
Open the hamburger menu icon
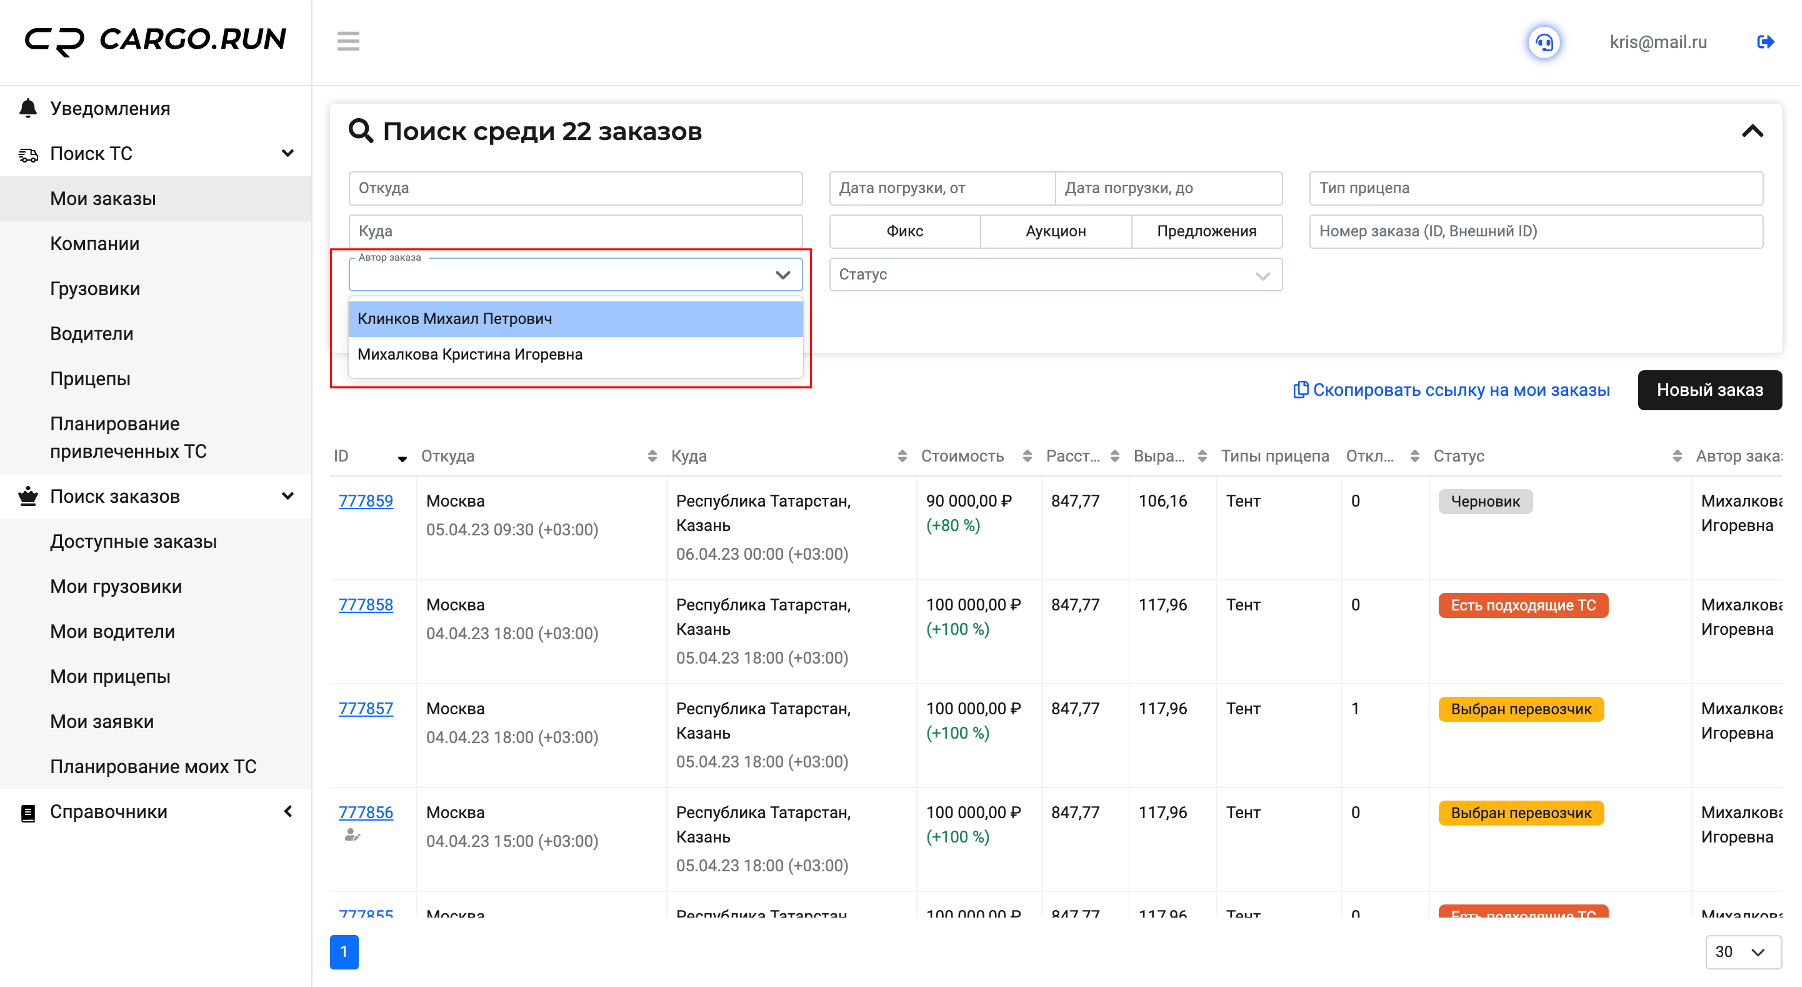(348, 41)
